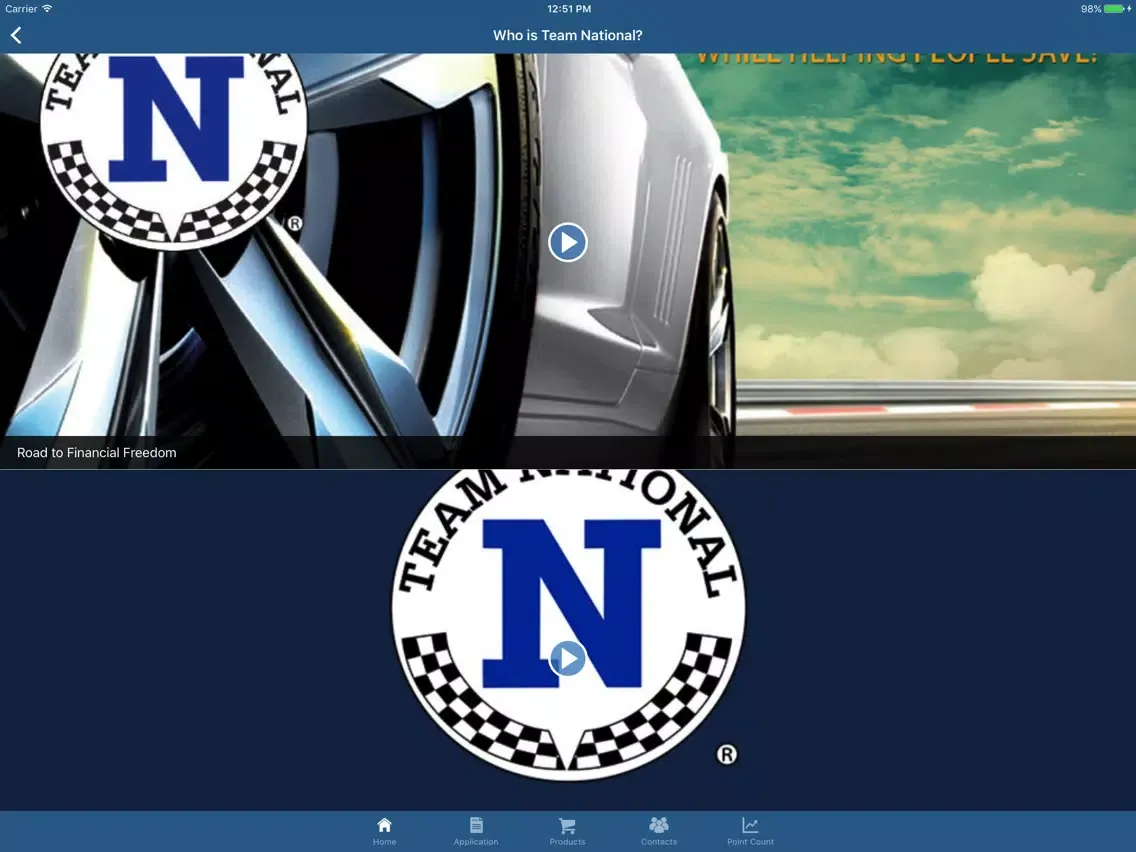The height and width of the screenshot is (852, 1136).
Task: Click the 'Who is Team National?' title
Action: (x=567, y=36)
